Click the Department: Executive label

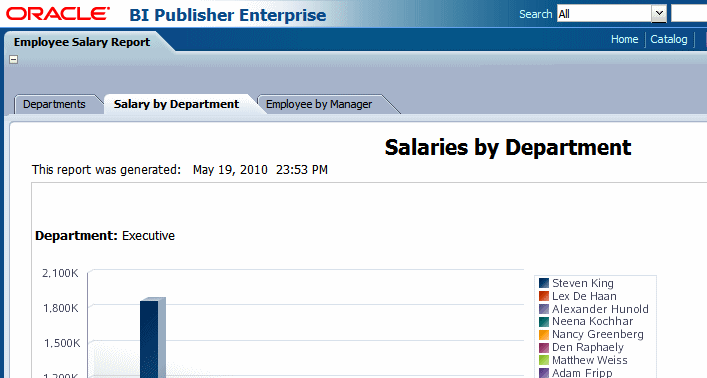[x=105, y=236]
